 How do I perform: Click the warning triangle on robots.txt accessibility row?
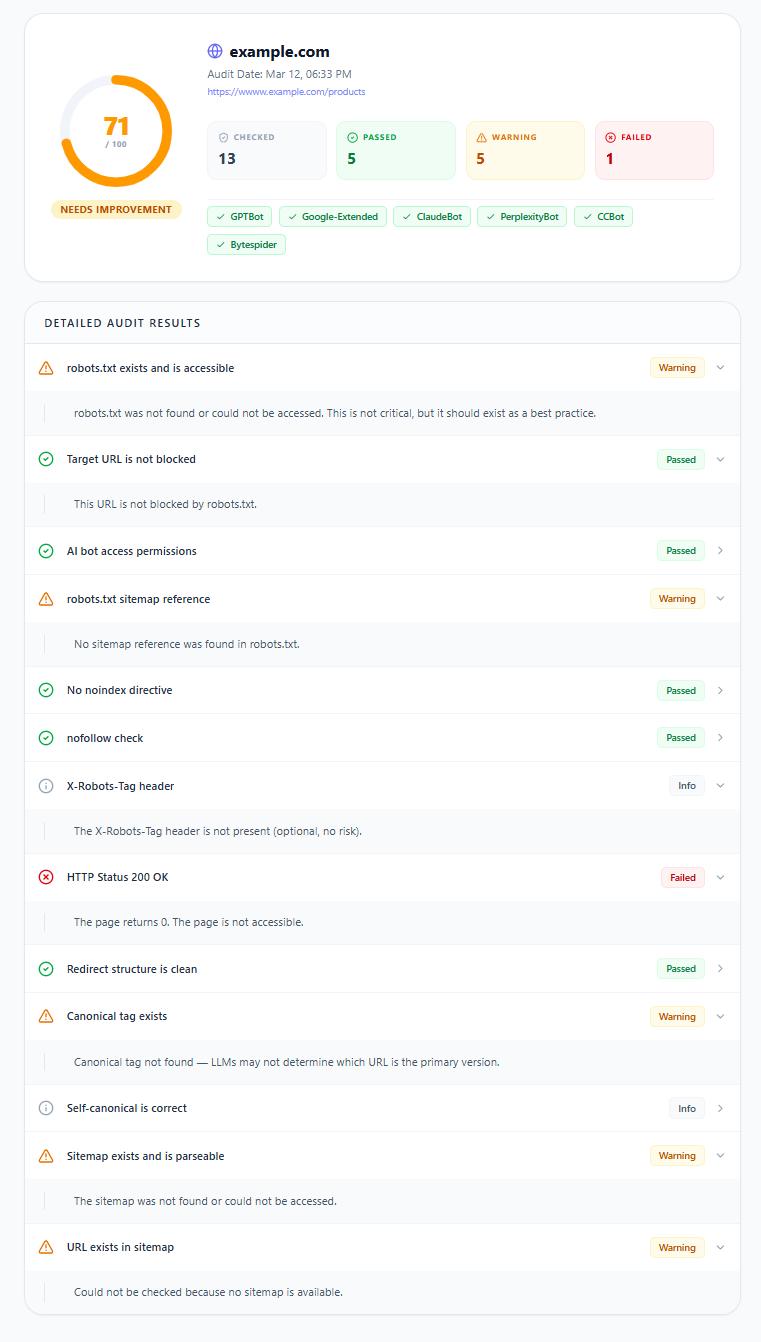[x=46, y=367]
